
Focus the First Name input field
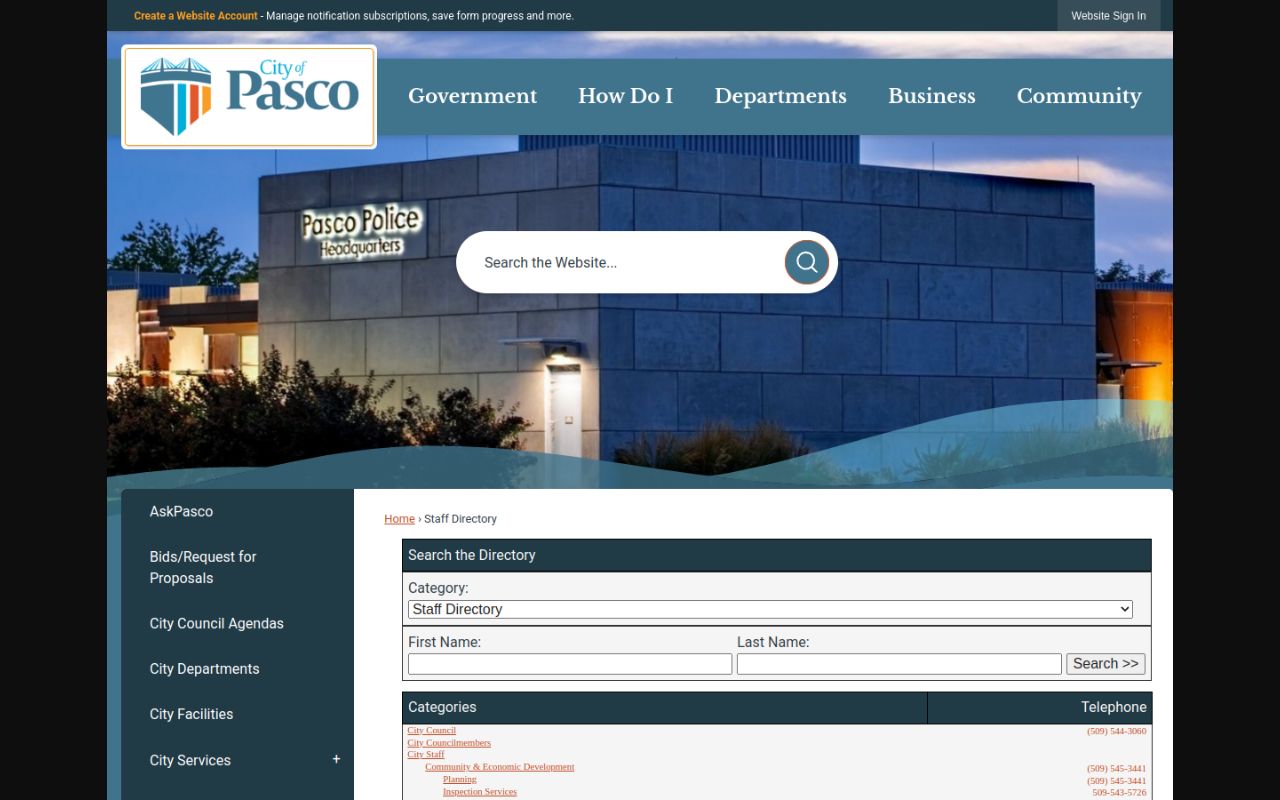[570, 664]
